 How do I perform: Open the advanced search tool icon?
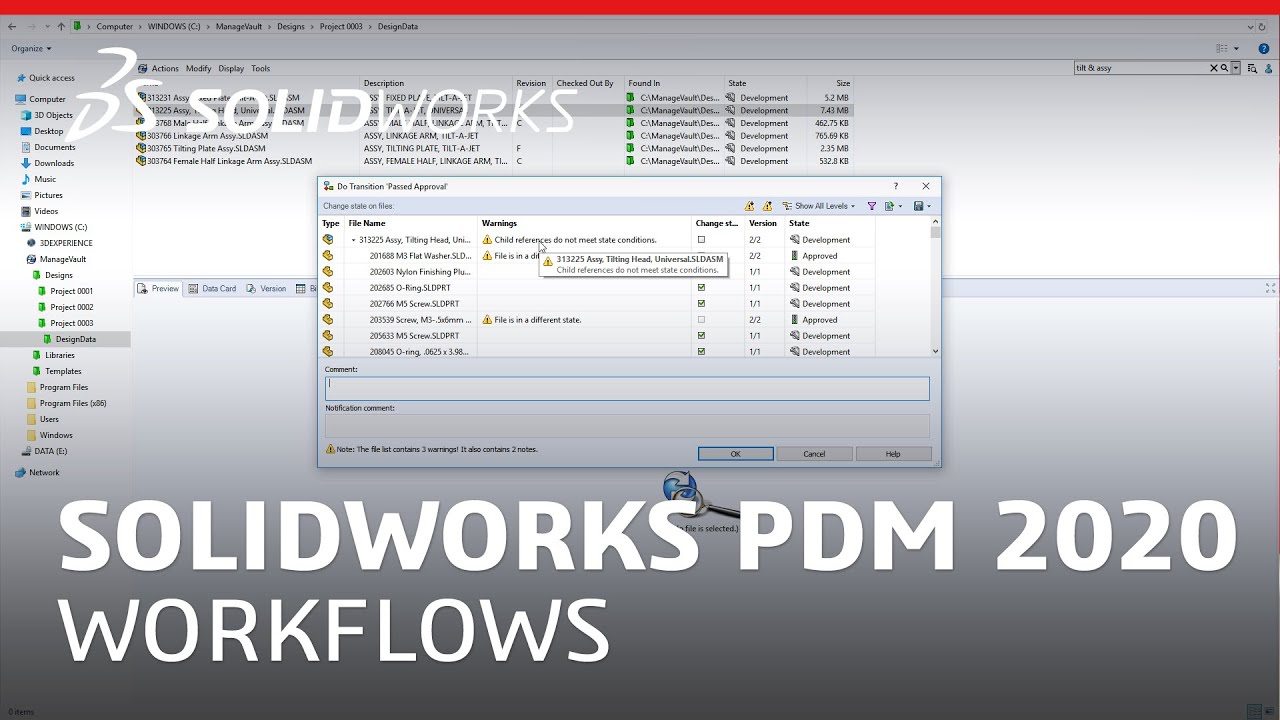click(x=1252, y=68)
